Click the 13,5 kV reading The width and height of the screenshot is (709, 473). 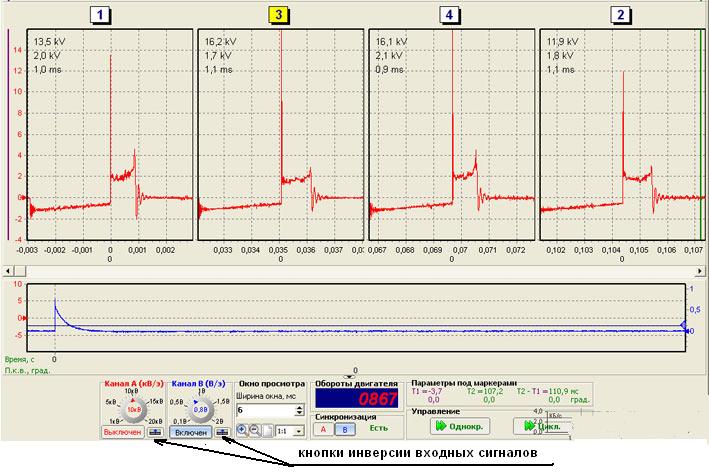click(49, 42)
